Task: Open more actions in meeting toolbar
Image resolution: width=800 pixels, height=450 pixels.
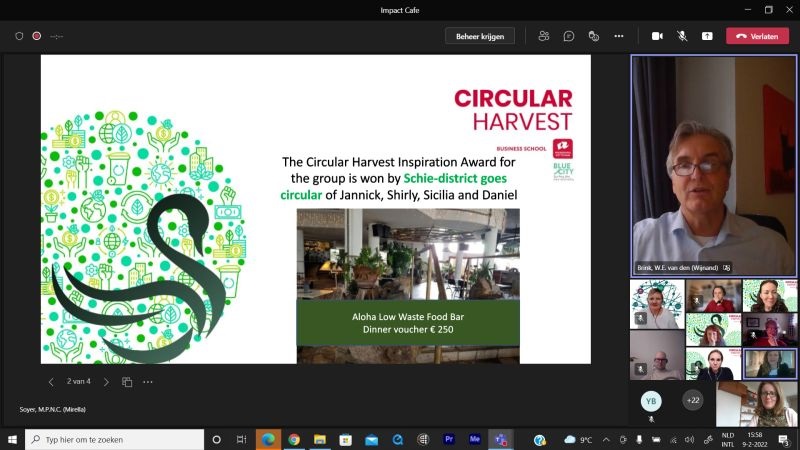Action: click(620, 36)
